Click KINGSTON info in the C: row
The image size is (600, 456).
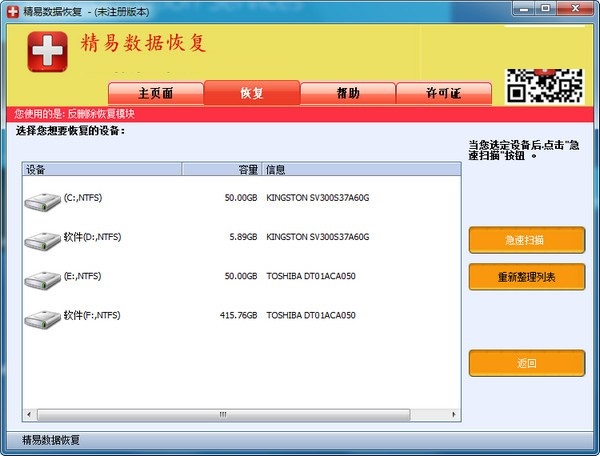[x=318, y=198]
